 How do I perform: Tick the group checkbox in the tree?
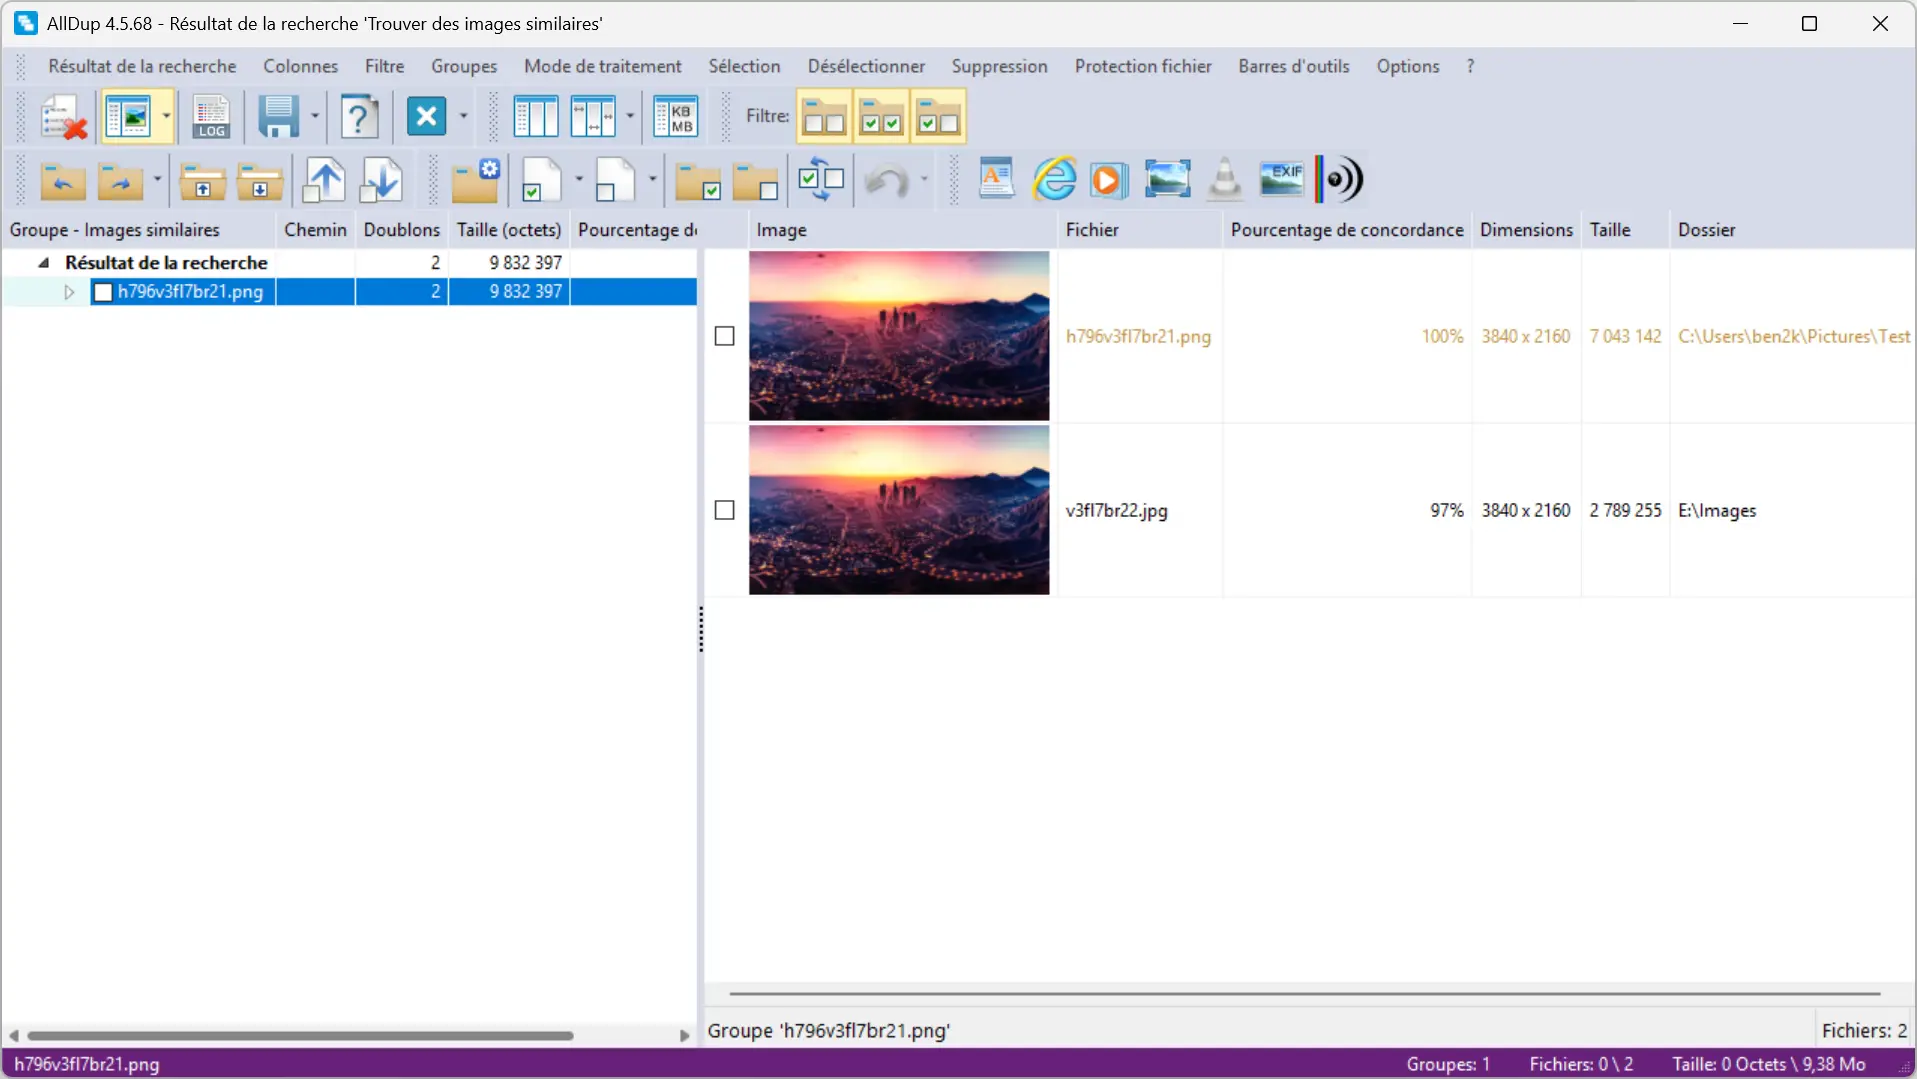coord(102,292)
